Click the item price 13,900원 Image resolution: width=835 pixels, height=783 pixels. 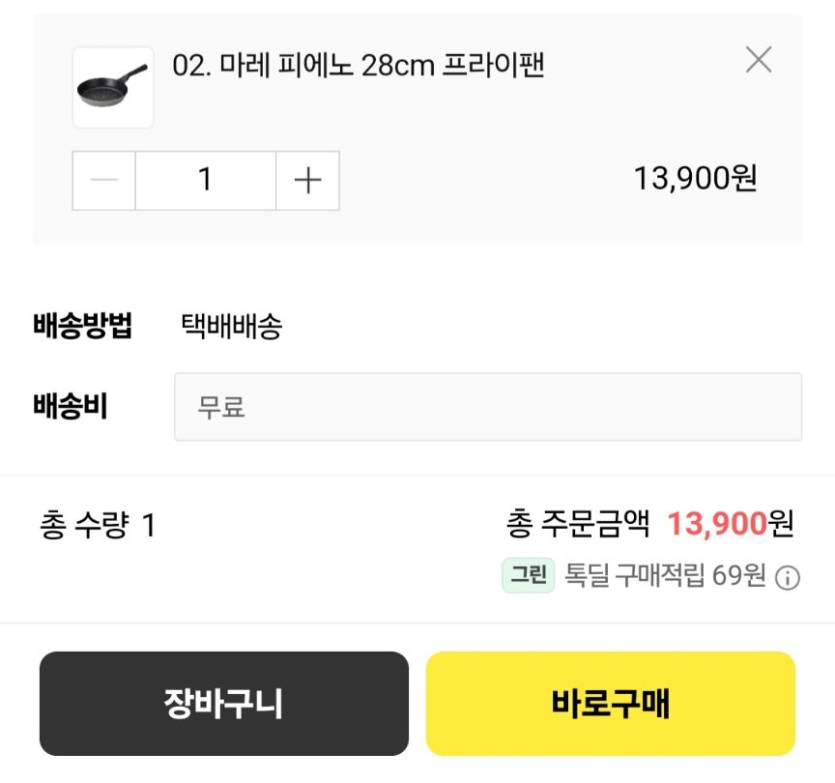pyautogui.click(x=695, y=179)
